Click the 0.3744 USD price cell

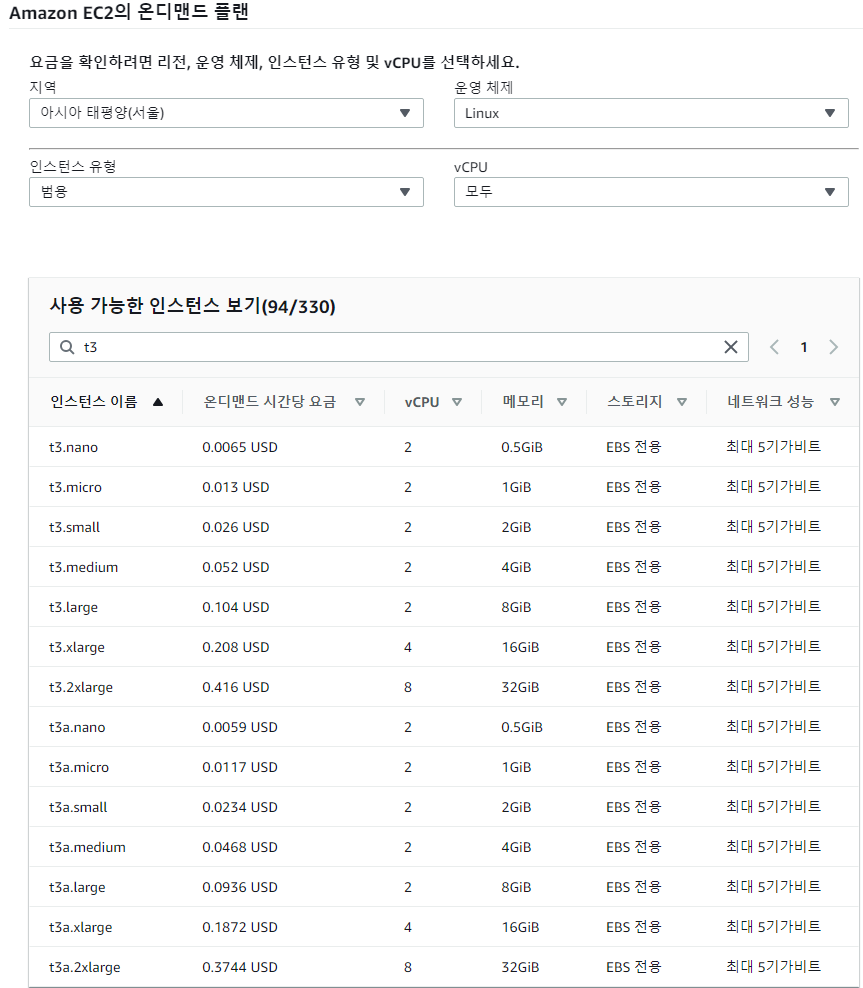click(x=240, y=967)
